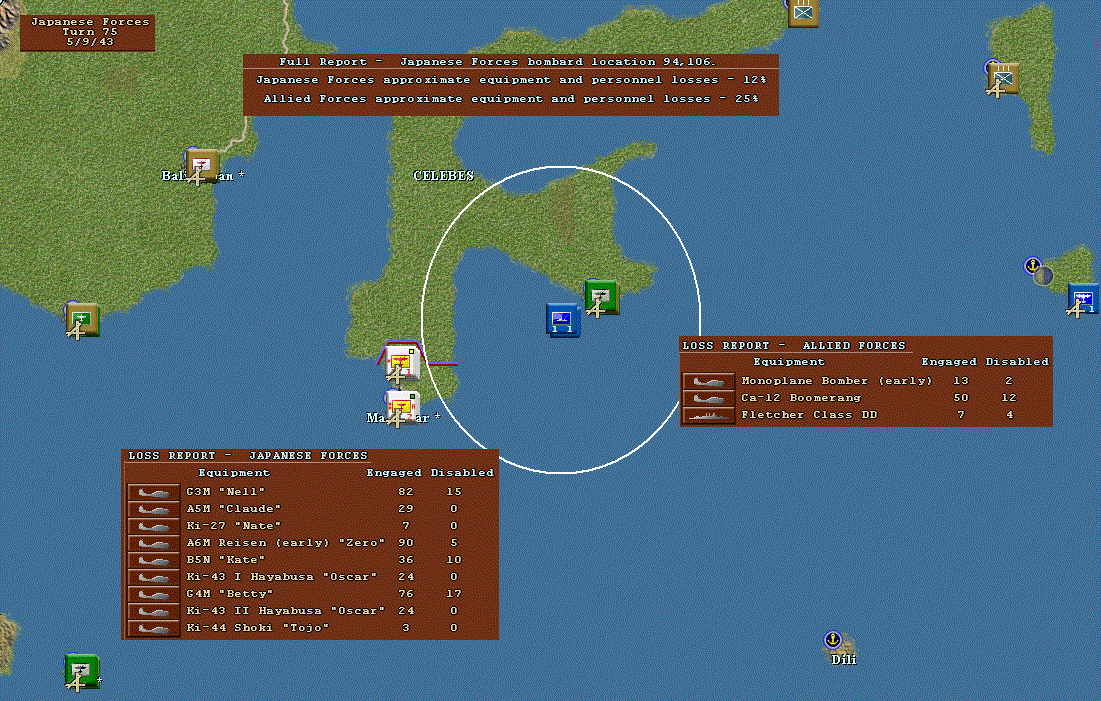Click the Engaged header in Japanese loss report
The height and width of the screenshot is (701, 1101).
coord(394,473)
